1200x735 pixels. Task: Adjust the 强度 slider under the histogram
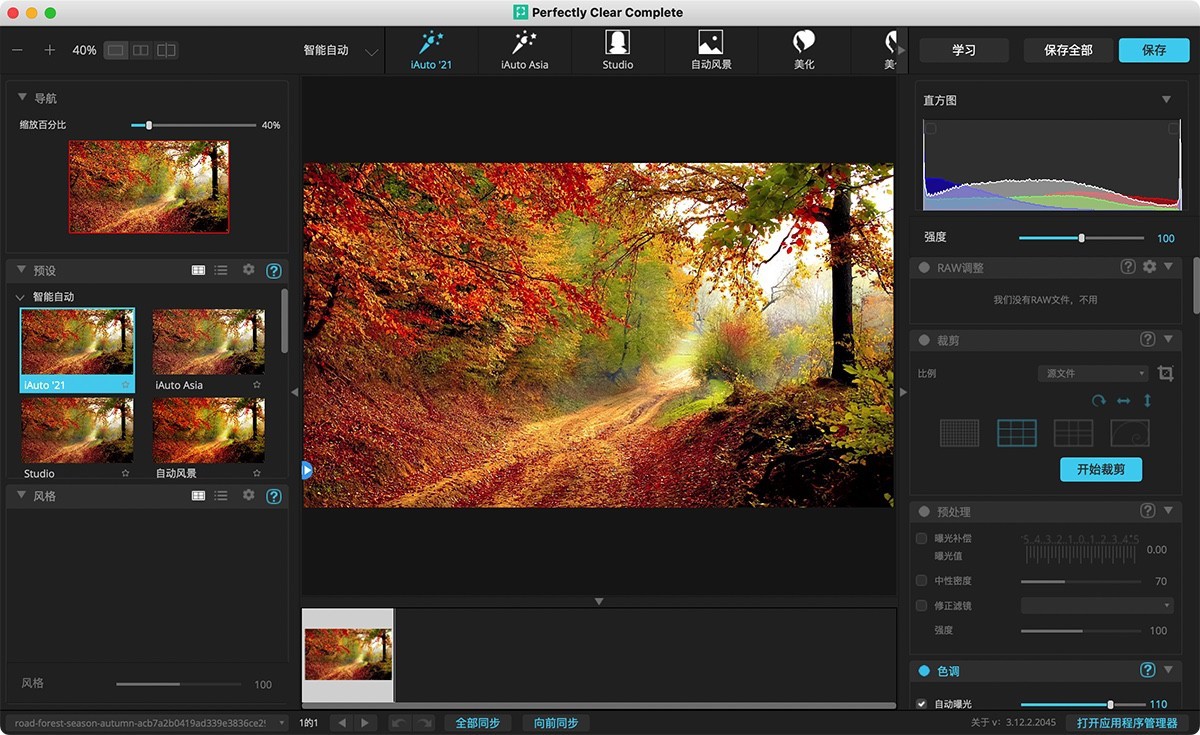click(x=1080, y=238)
